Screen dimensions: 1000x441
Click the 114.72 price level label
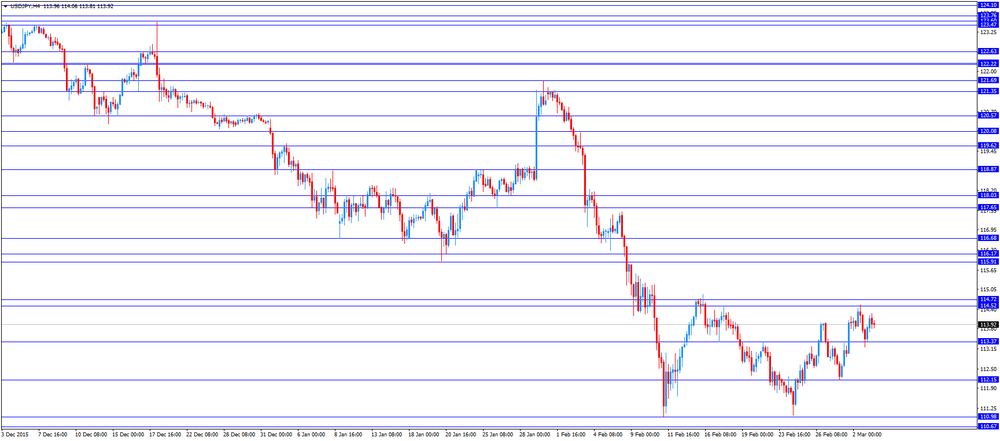pyautogui.click(x=989, y=299)
